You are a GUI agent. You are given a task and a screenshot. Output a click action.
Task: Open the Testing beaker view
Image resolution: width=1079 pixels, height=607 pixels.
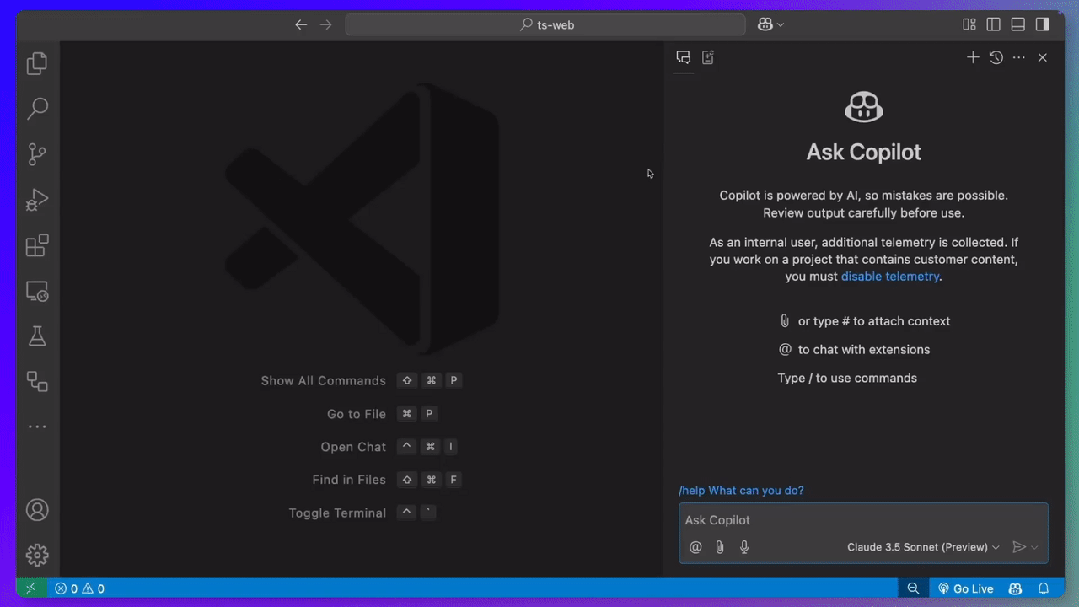(37, 336)
